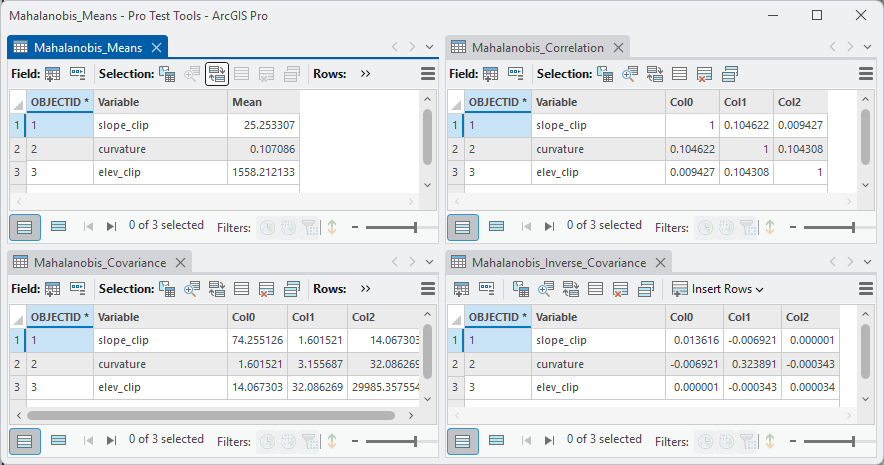Click Clear Selection in Mahalanobis_Correlation toolbar
The width and height of the screenshot is (884, 465).
pos(679,74)
